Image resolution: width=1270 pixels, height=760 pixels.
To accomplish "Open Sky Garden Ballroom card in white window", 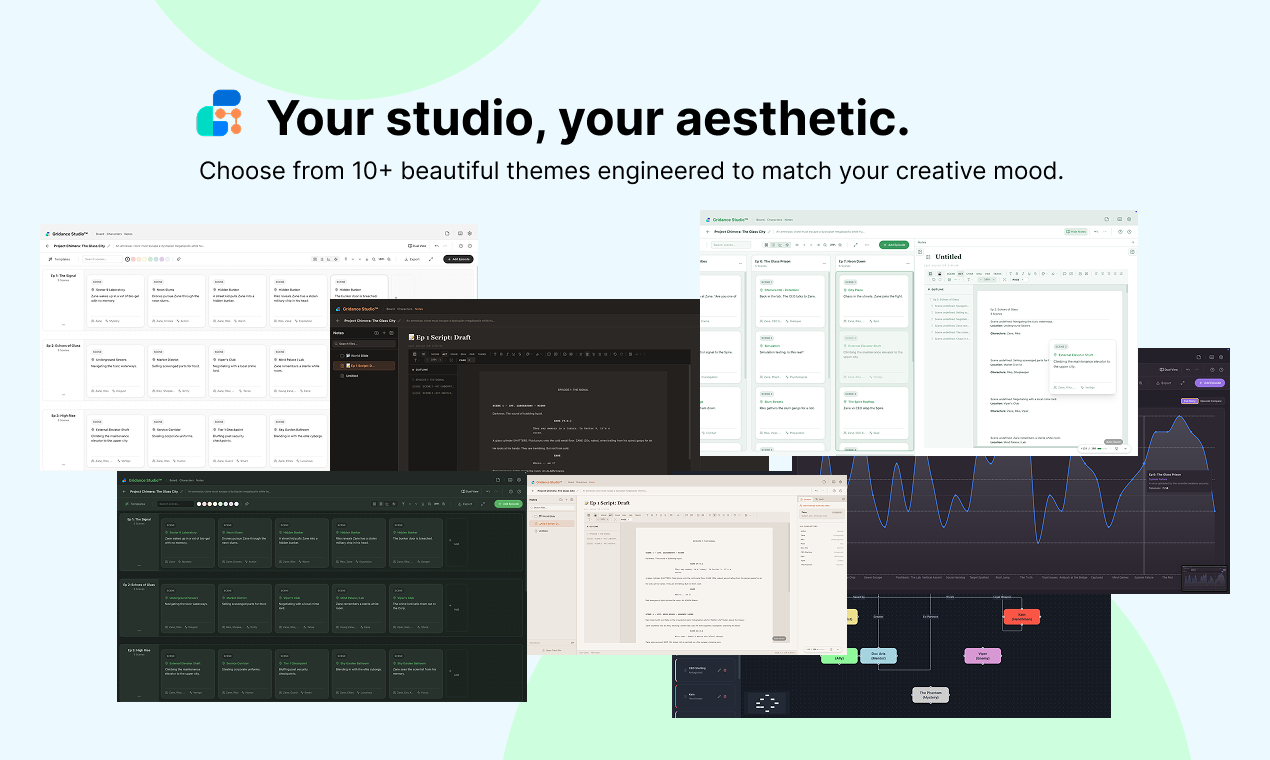I will click(298, 439).
